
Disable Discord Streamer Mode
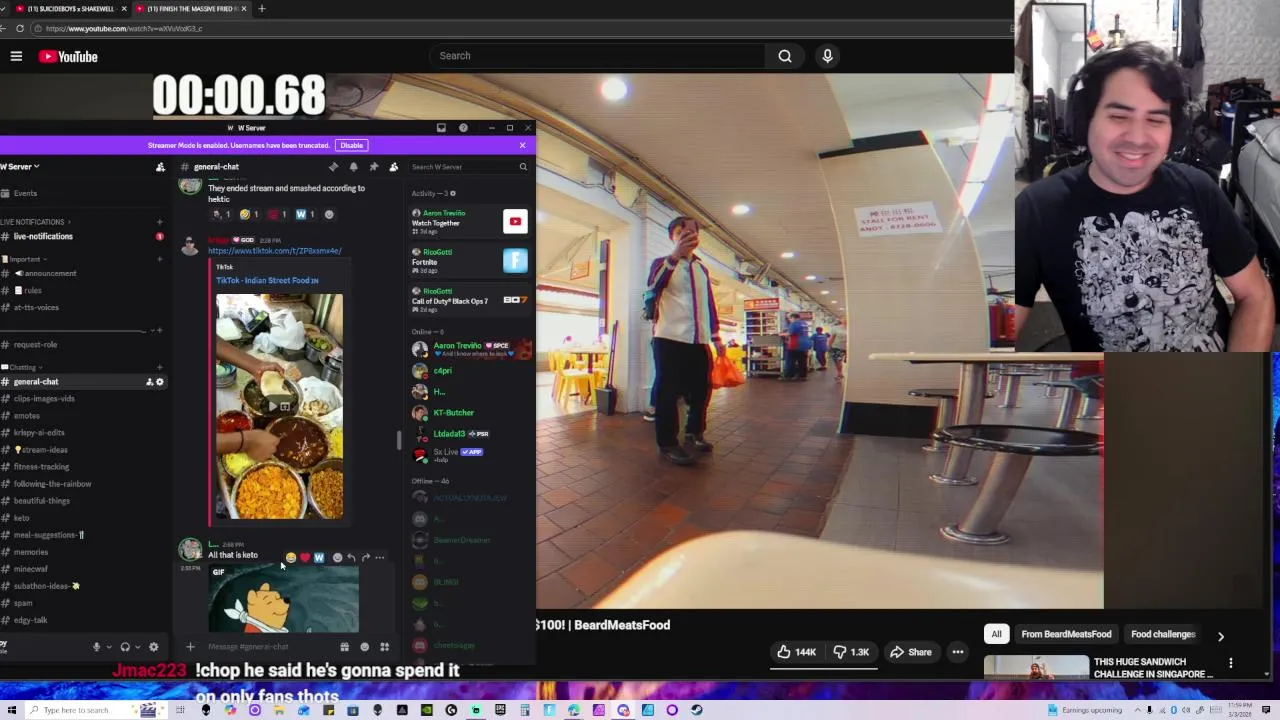pos(351,146)
